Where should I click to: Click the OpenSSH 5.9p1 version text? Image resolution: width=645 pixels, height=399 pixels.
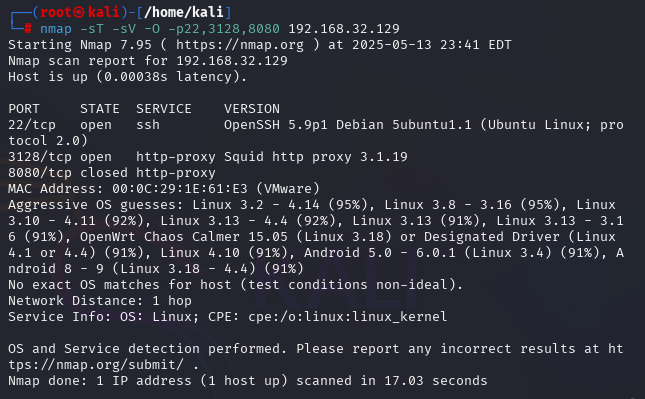tap(276, 125)
